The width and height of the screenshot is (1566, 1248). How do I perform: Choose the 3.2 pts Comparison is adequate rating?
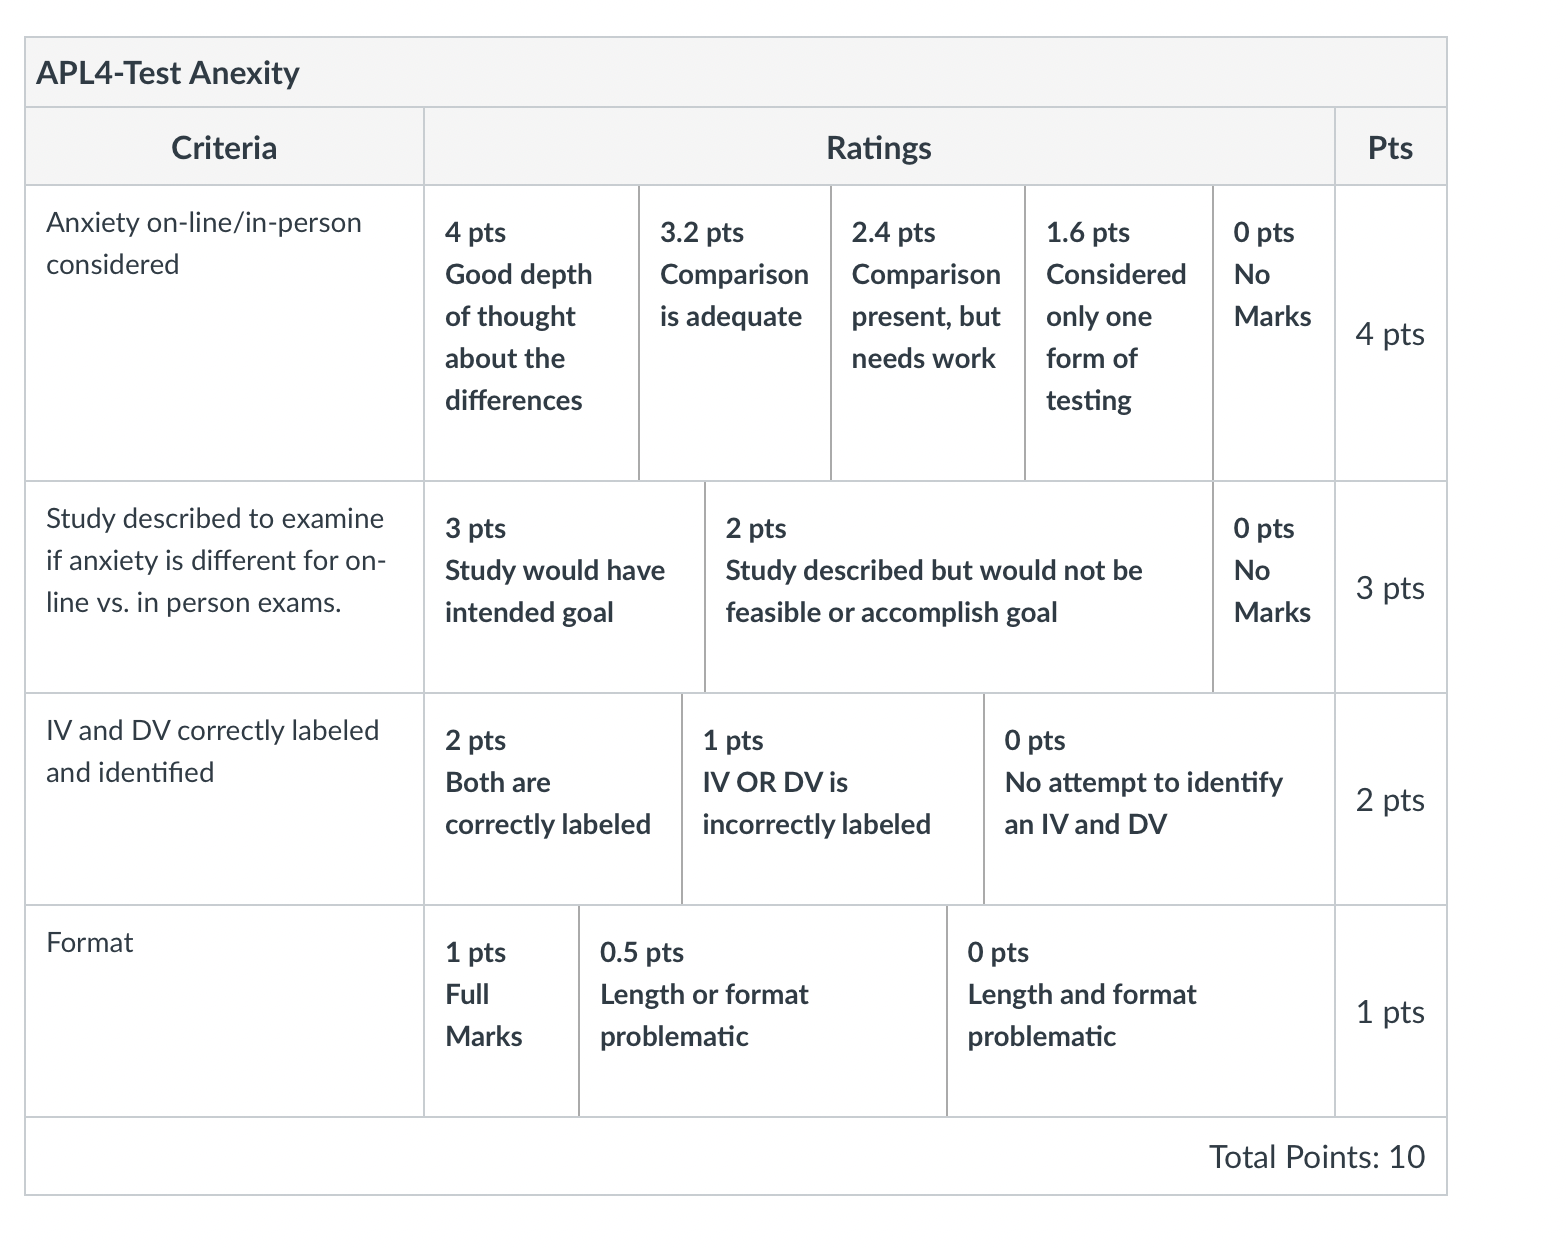[735, 333]
